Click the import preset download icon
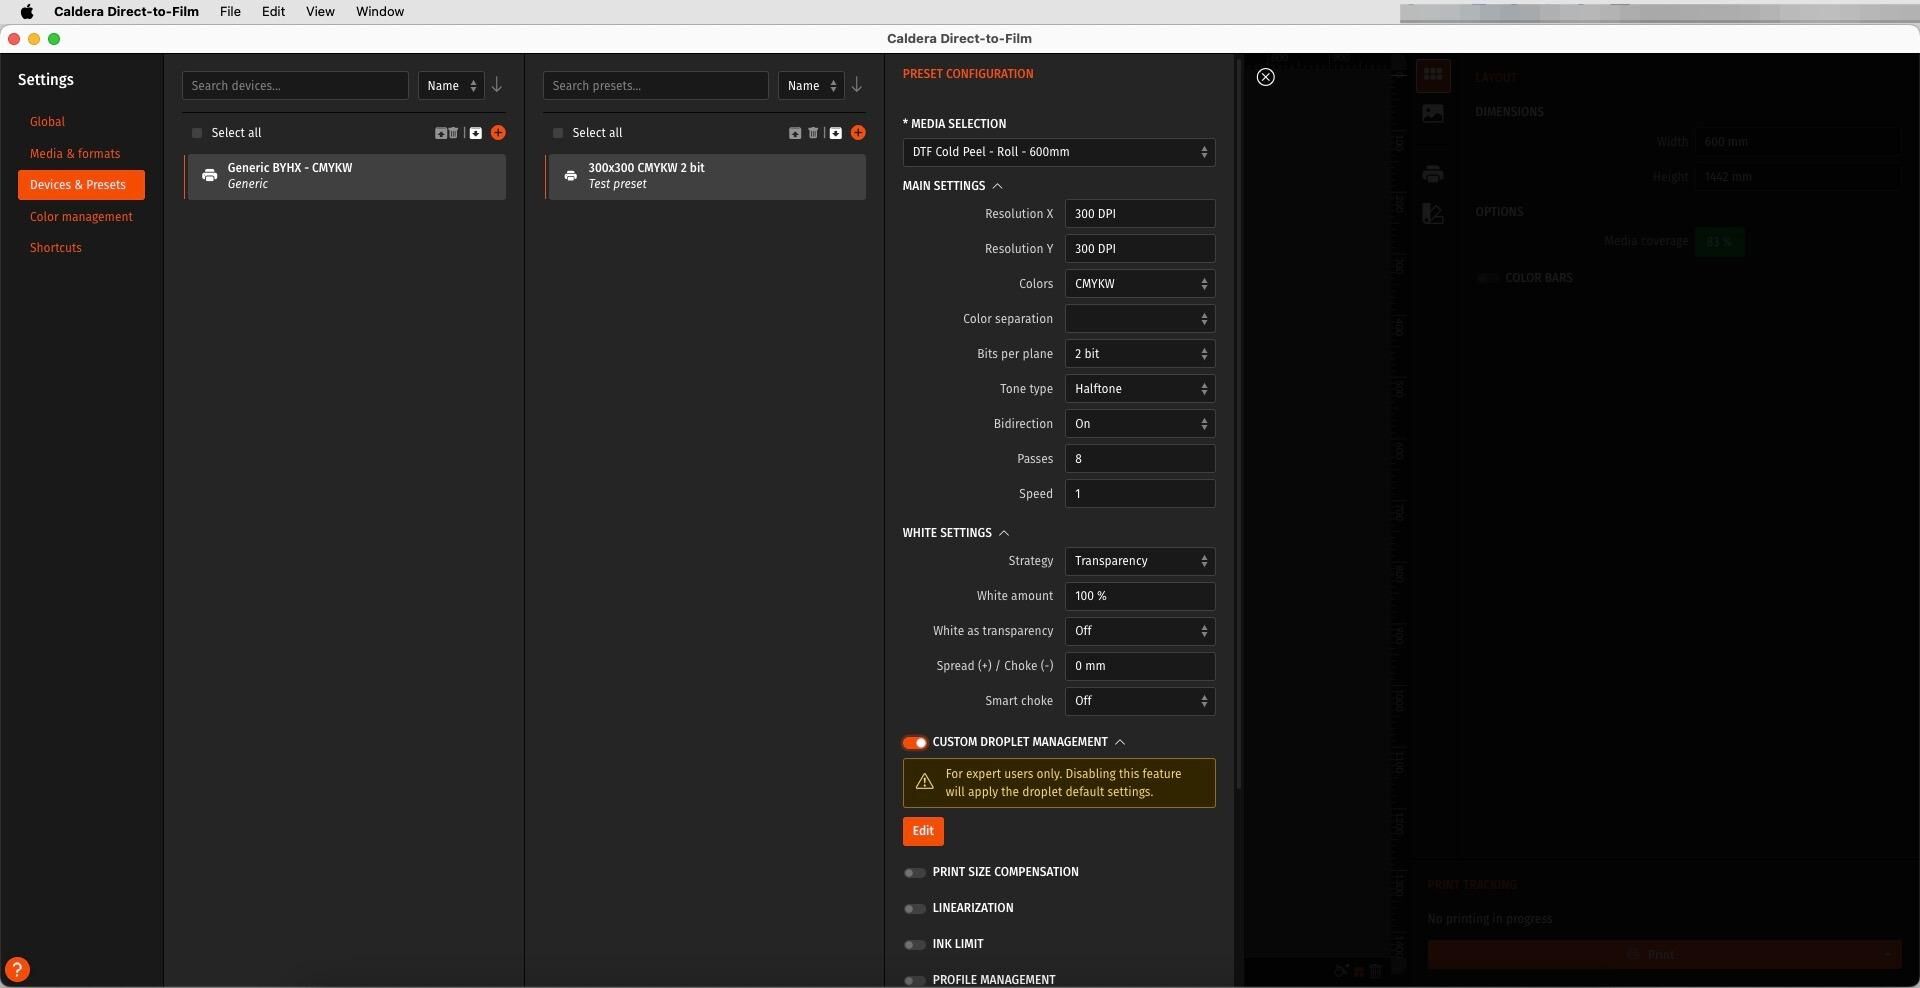1920x988 pixels. (x=835, y=133)
